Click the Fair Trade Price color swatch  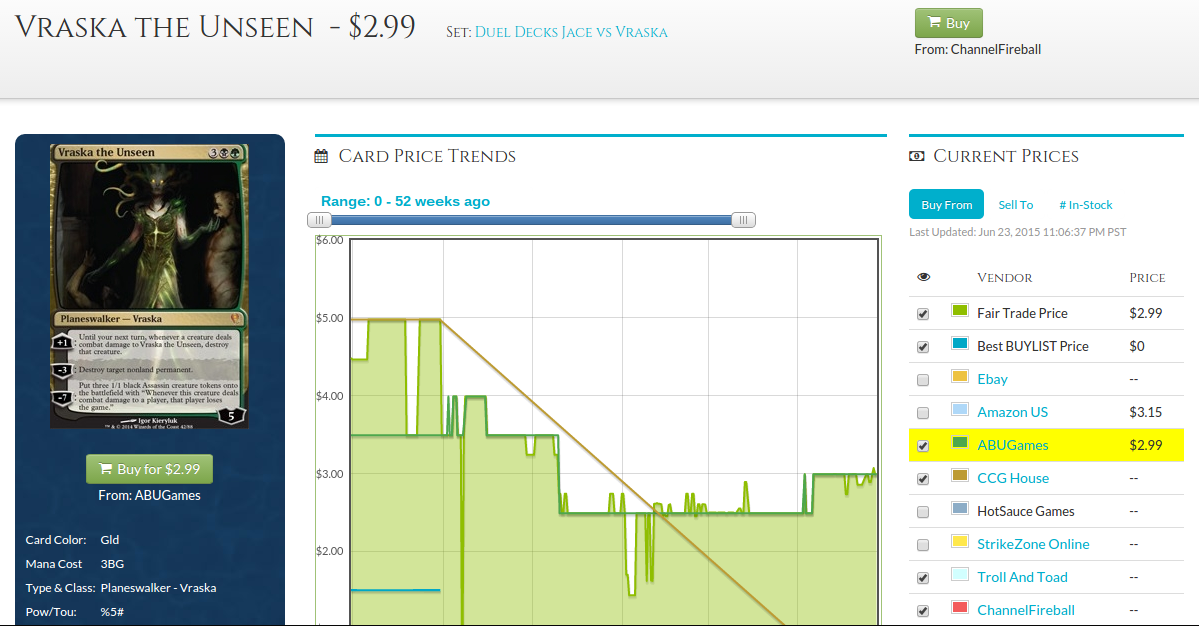pyautogui.click(x=960, y=310)
